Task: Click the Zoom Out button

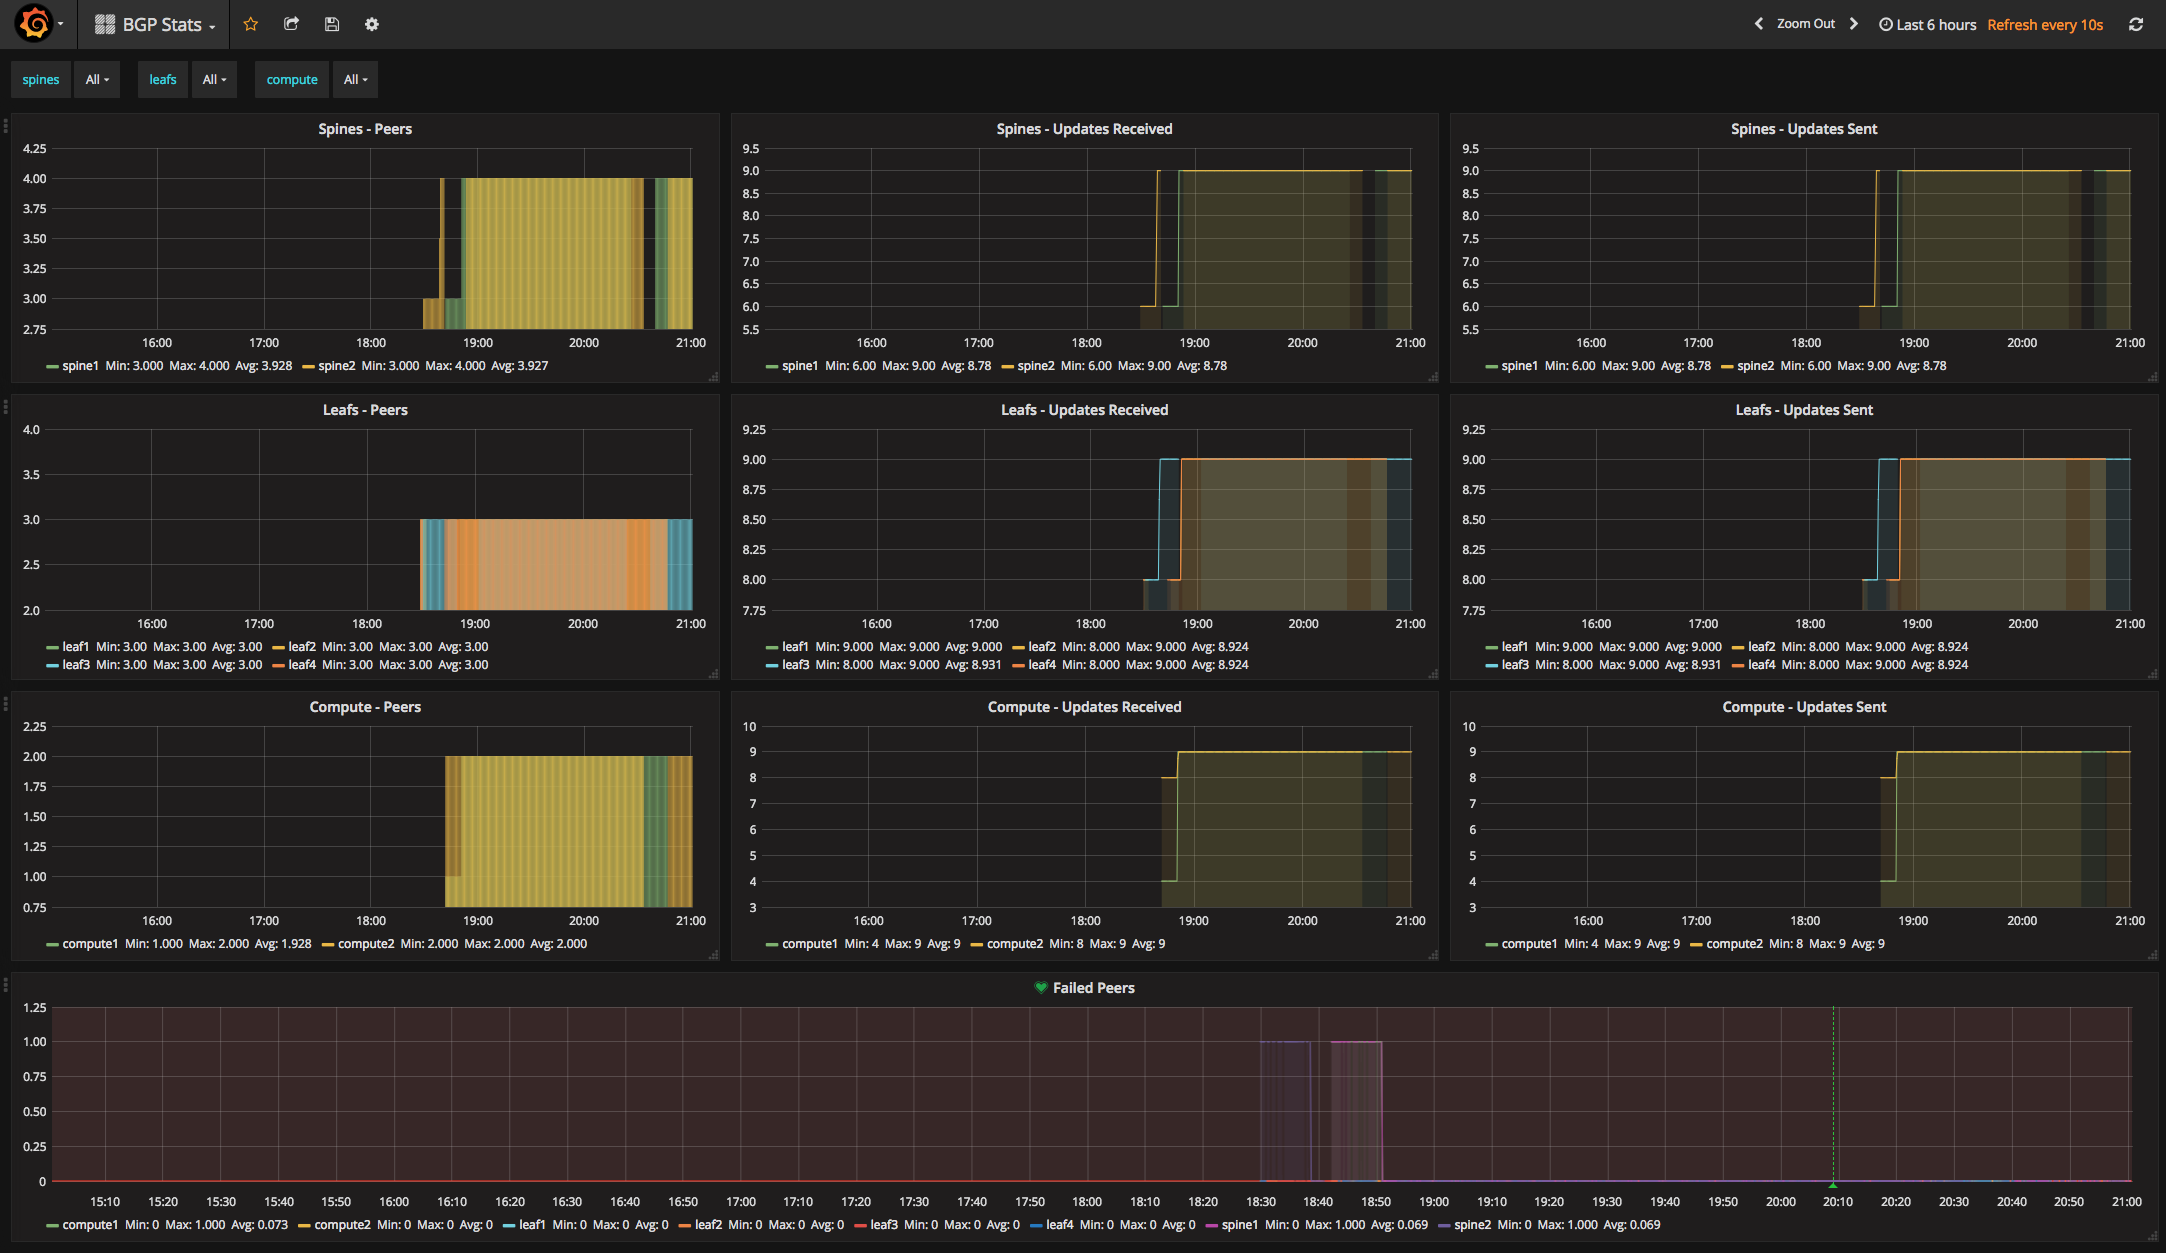Action: [1805, 24]
